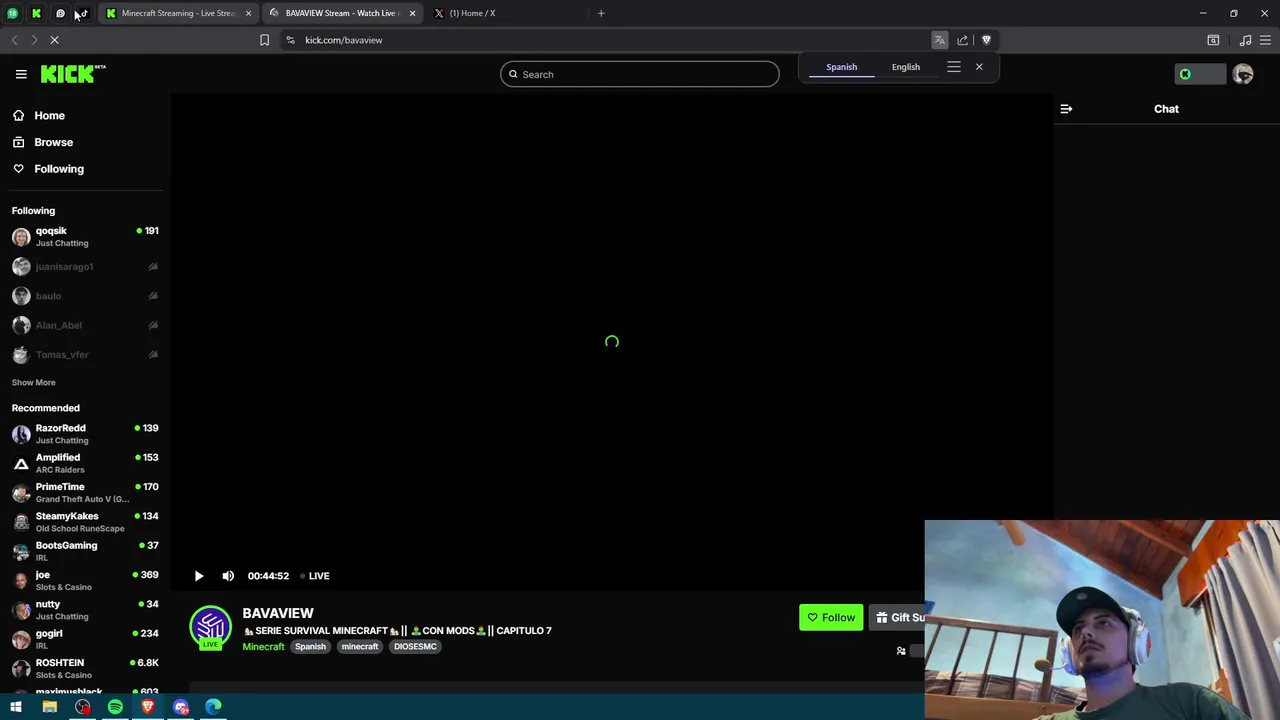Open gogirl IRL channel
This screenshot has height=720, width=1280.
[85, 639]
